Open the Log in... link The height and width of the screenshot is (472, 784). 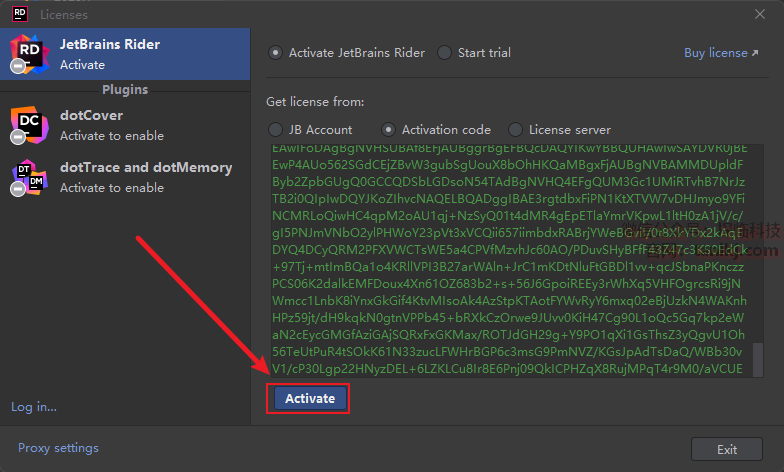(33, 407)
